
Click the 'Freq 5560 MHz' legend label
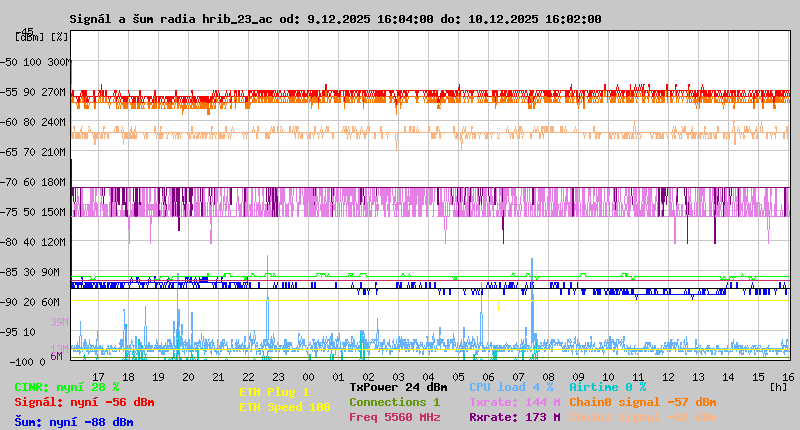(394, 417)
